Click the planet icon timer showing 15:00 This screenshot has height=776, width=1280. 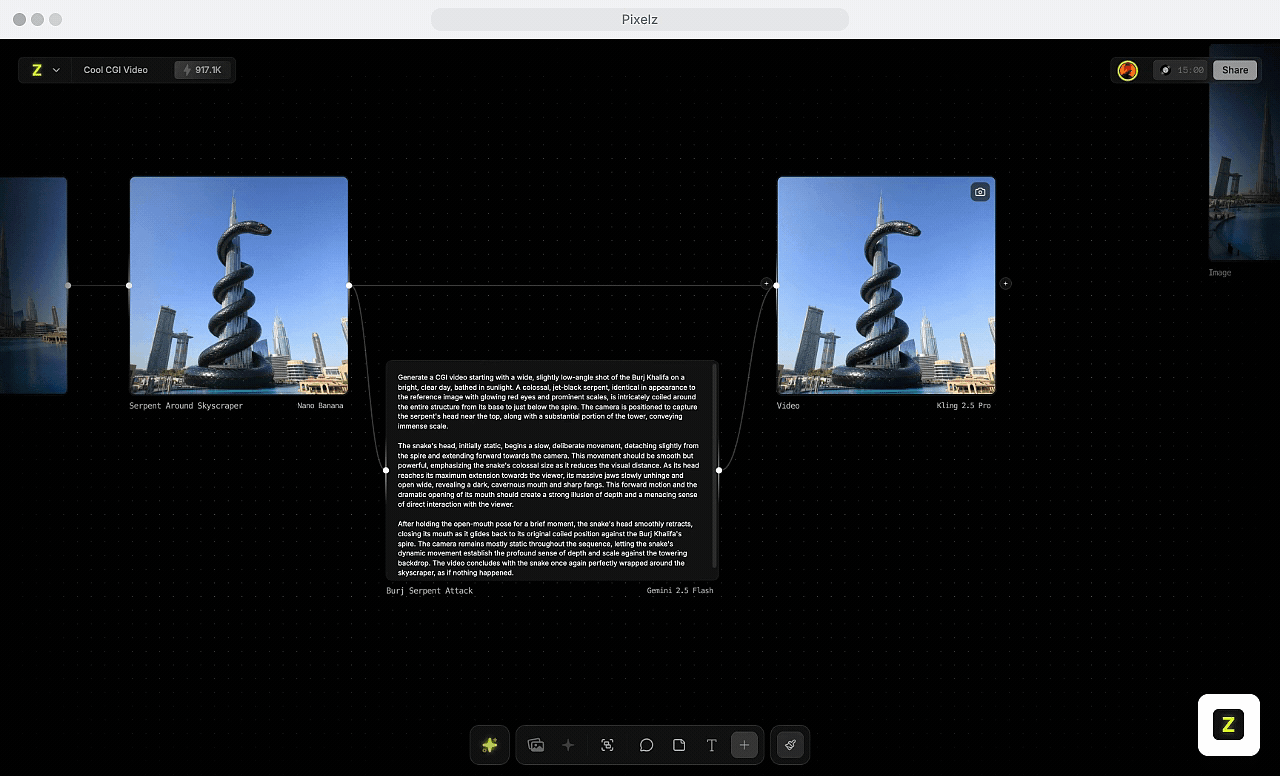point(1180,70)
